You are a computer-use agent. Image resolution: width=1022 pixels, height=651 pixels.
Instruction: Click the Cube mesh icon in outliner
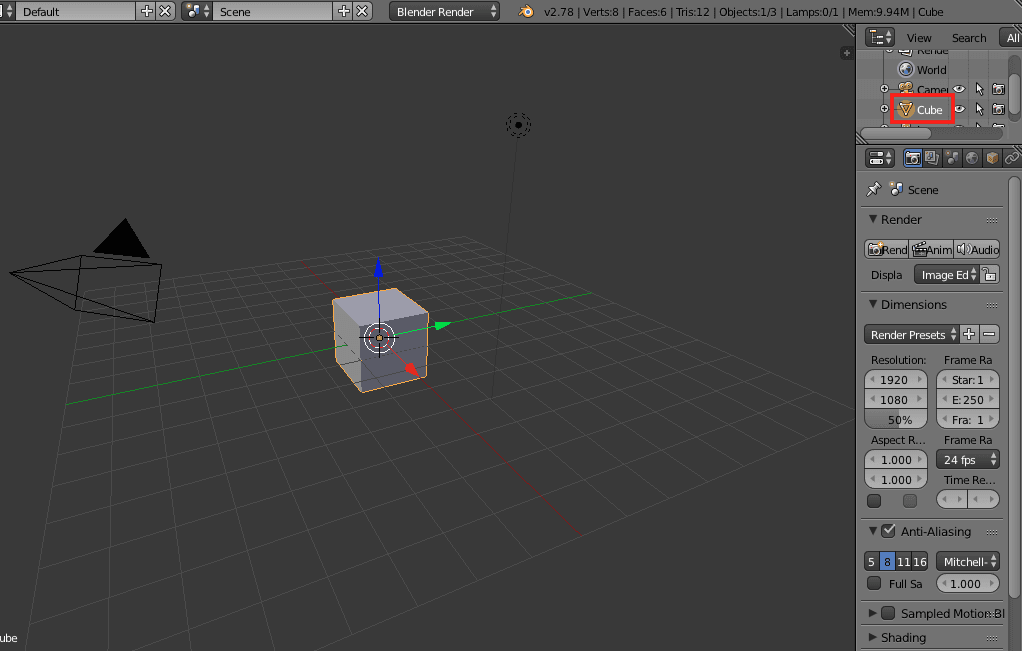coord(905,109)
